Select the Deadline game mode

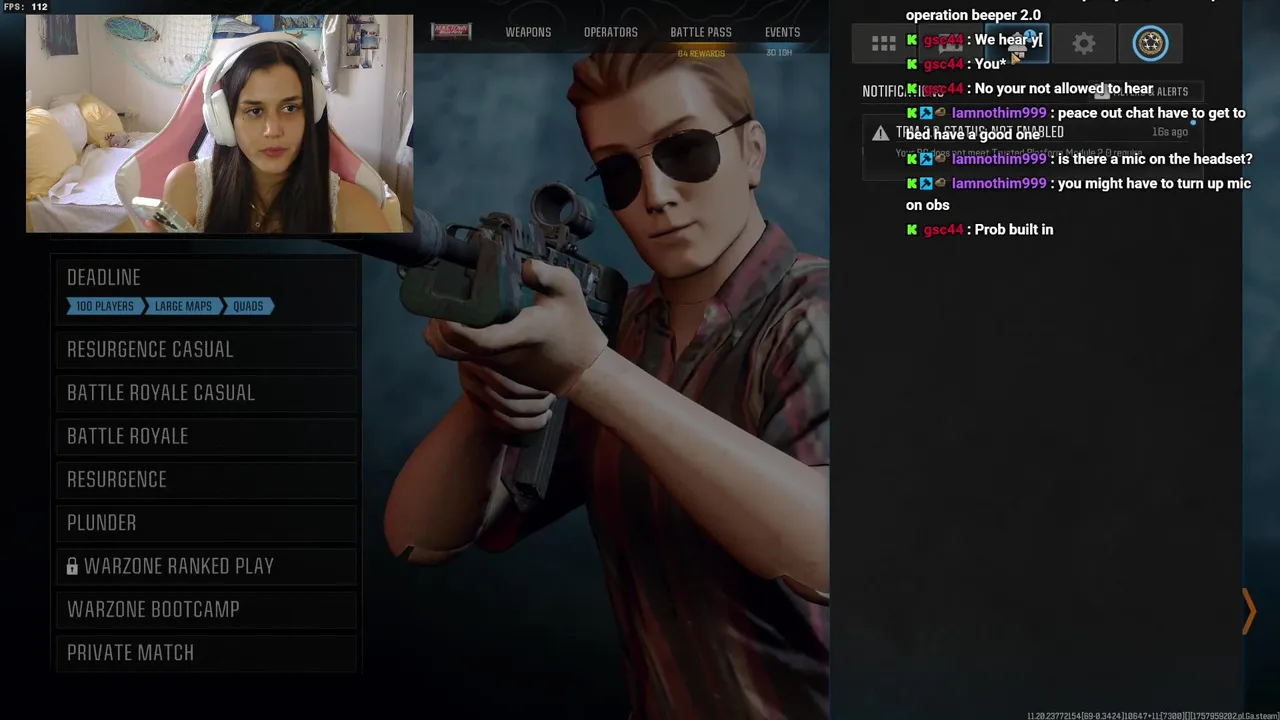(207, 291)
